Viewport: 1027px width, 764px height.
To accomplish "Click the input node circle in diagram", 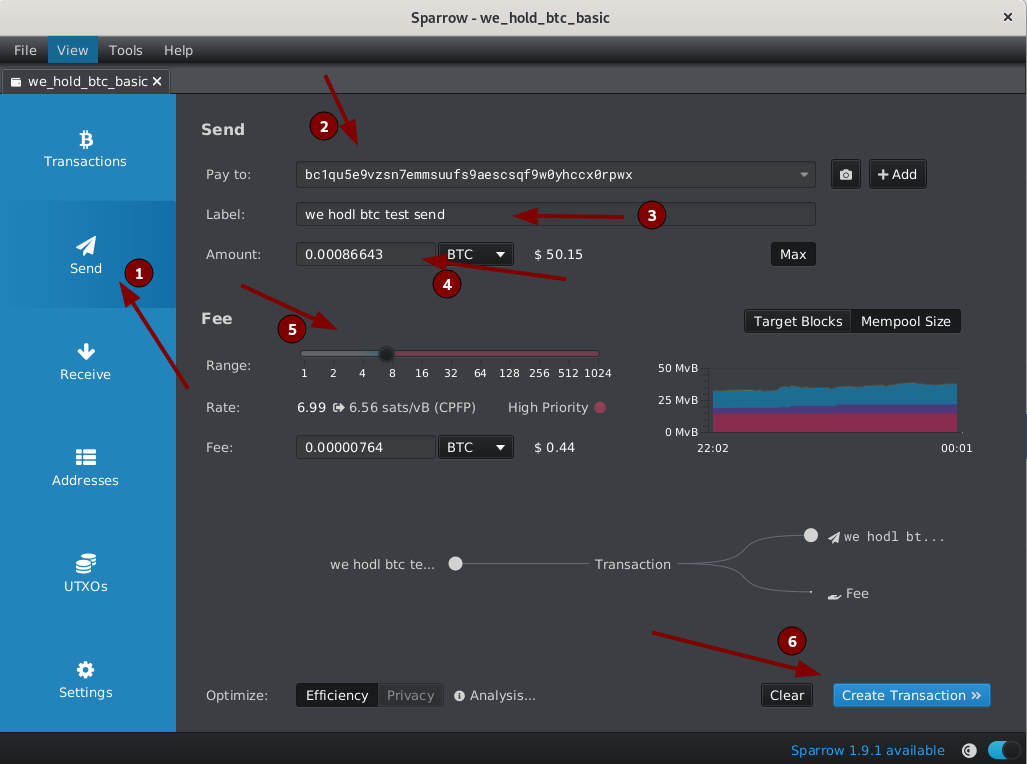I will click(455, 563).
